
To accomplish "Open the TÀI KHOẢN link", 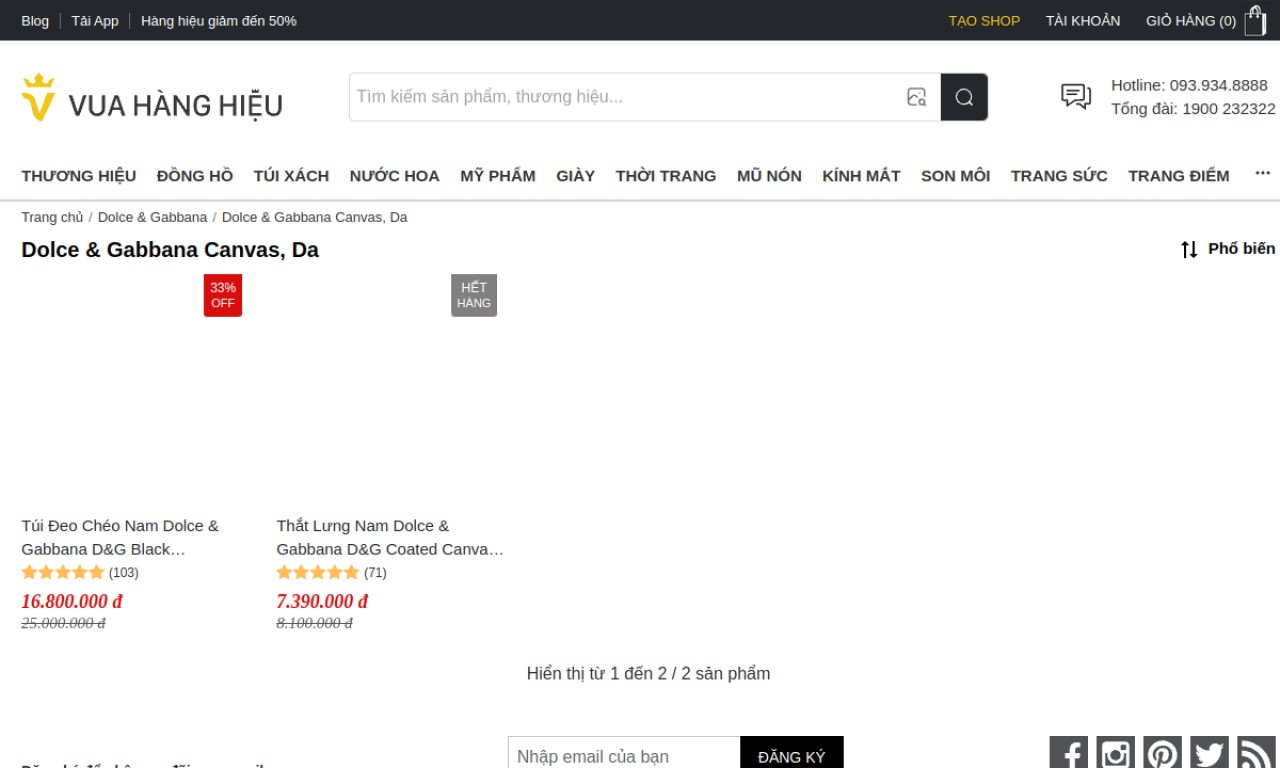I will pos(1083,21).
